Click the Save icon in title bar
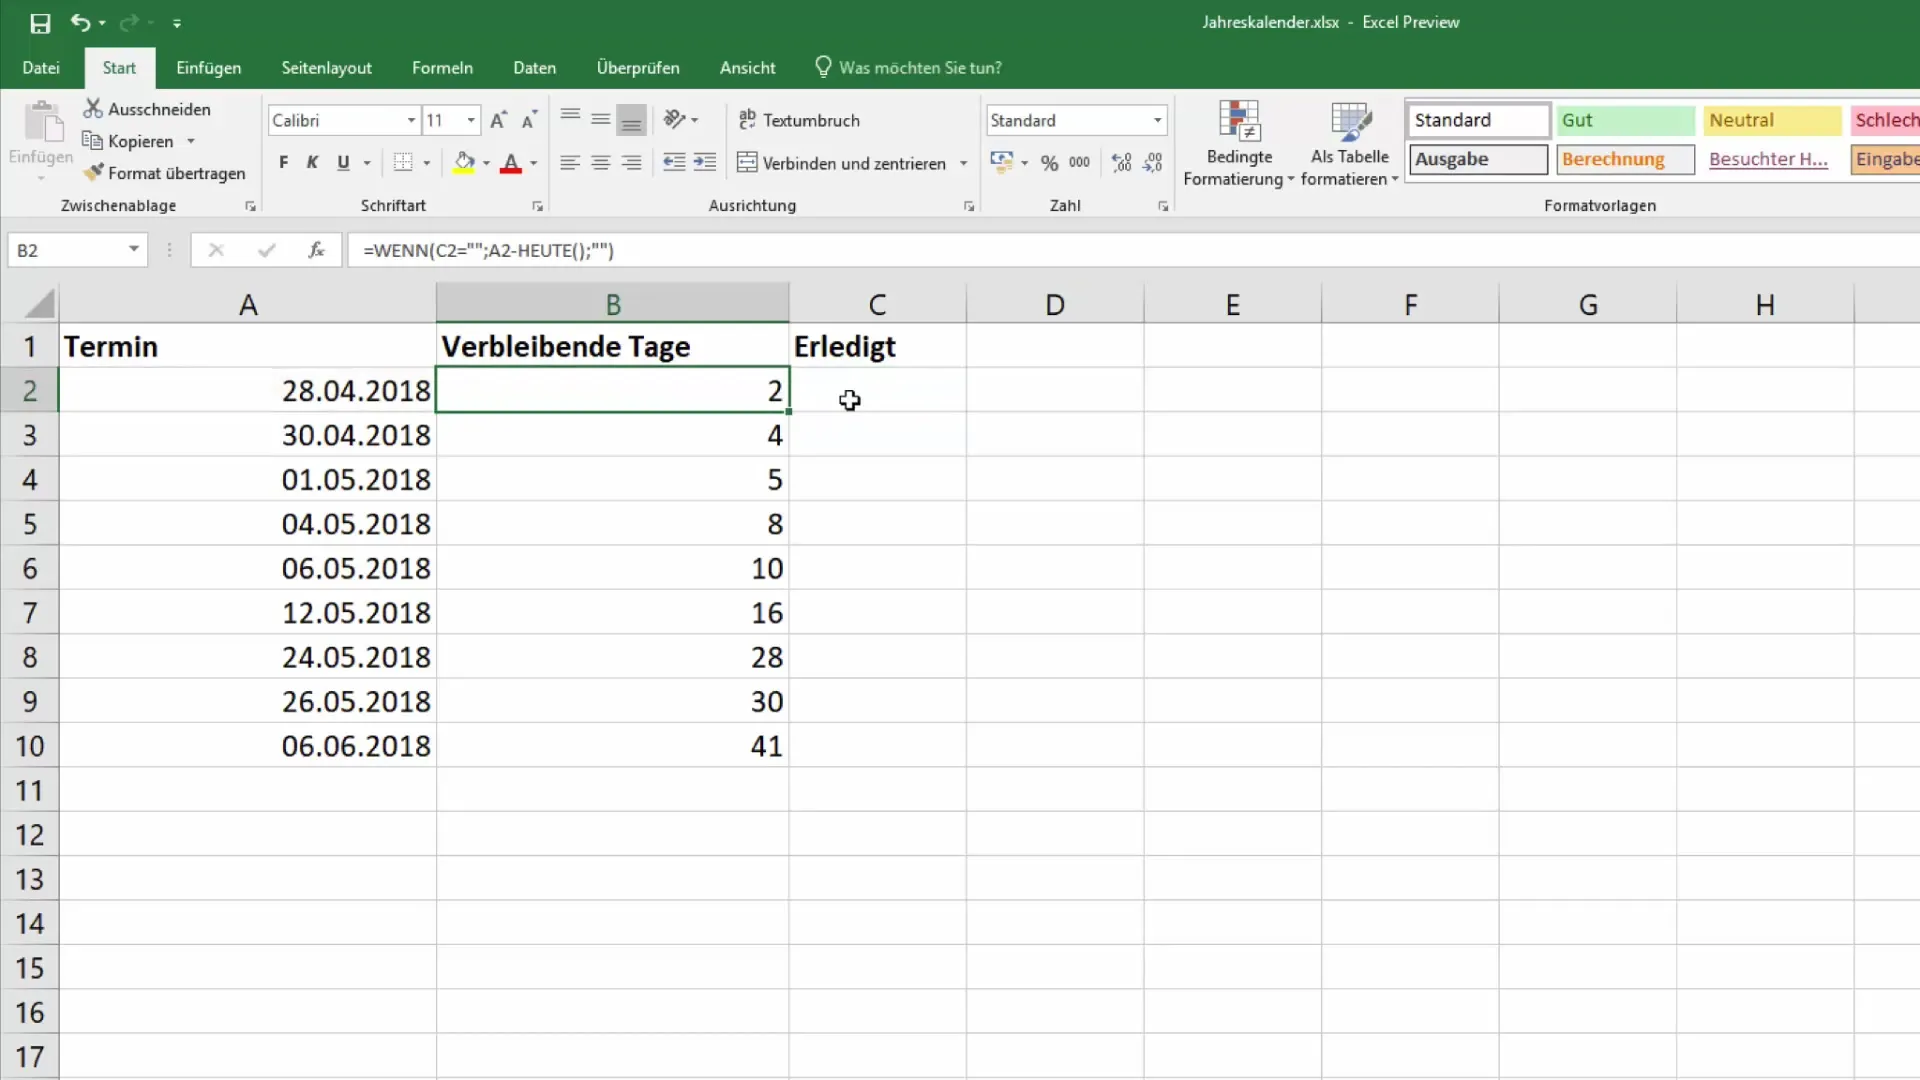This screenshot has width=1920, height=1080. (x=40, y=22)
